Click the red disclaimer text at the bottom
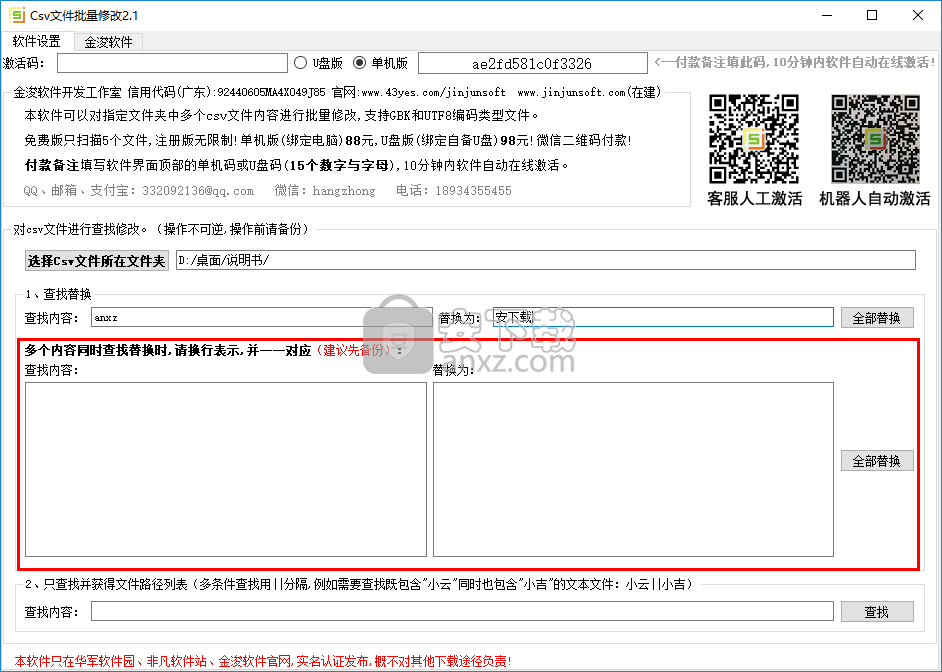The image size is (942, 672). [x=263, y=661]
